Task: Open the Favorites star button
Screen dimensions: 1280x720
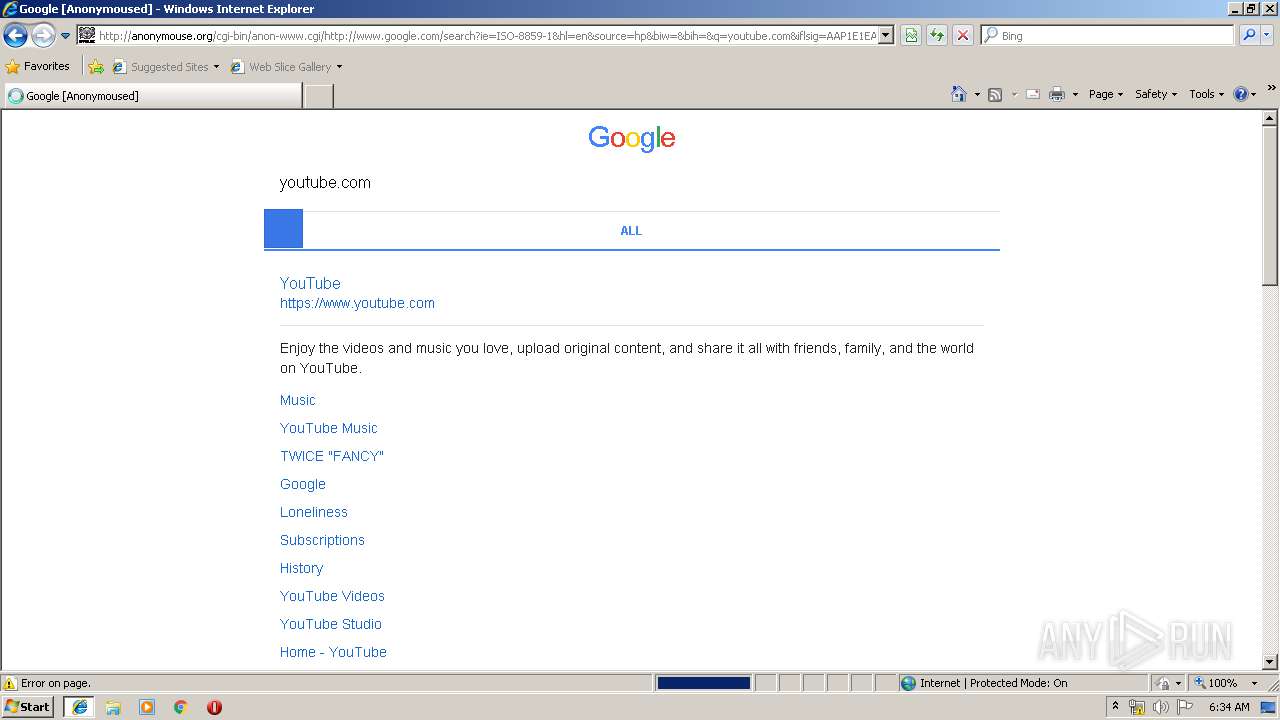Action: click(38, 66)
